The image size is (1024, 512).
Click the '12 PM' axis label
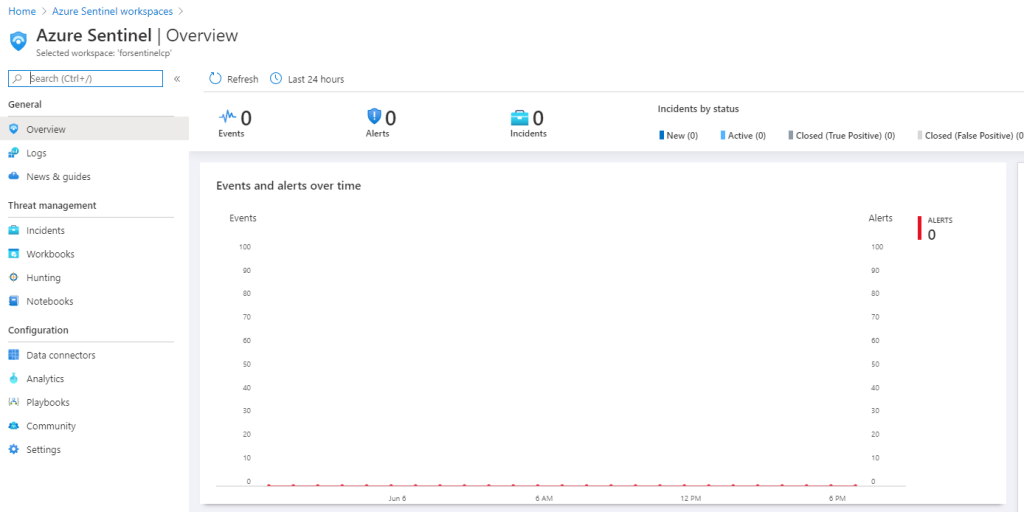tap(690, 498)
